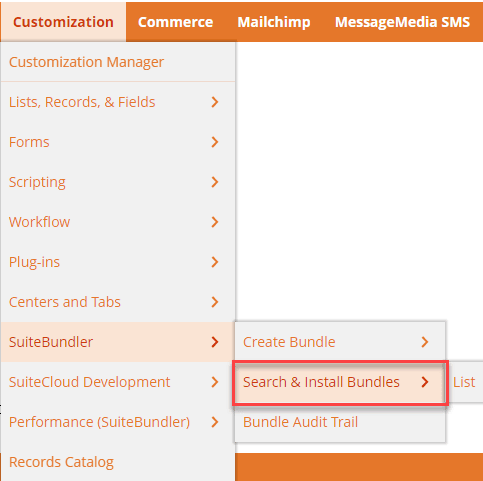Expand the Forms submenu arrow
This screenshot has height=481, width=483.
(215, 142)
